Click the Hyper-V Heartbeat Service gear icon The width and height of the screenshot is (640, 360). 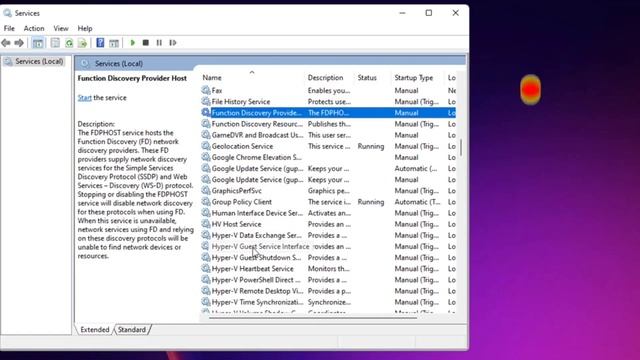pos(206,268)
